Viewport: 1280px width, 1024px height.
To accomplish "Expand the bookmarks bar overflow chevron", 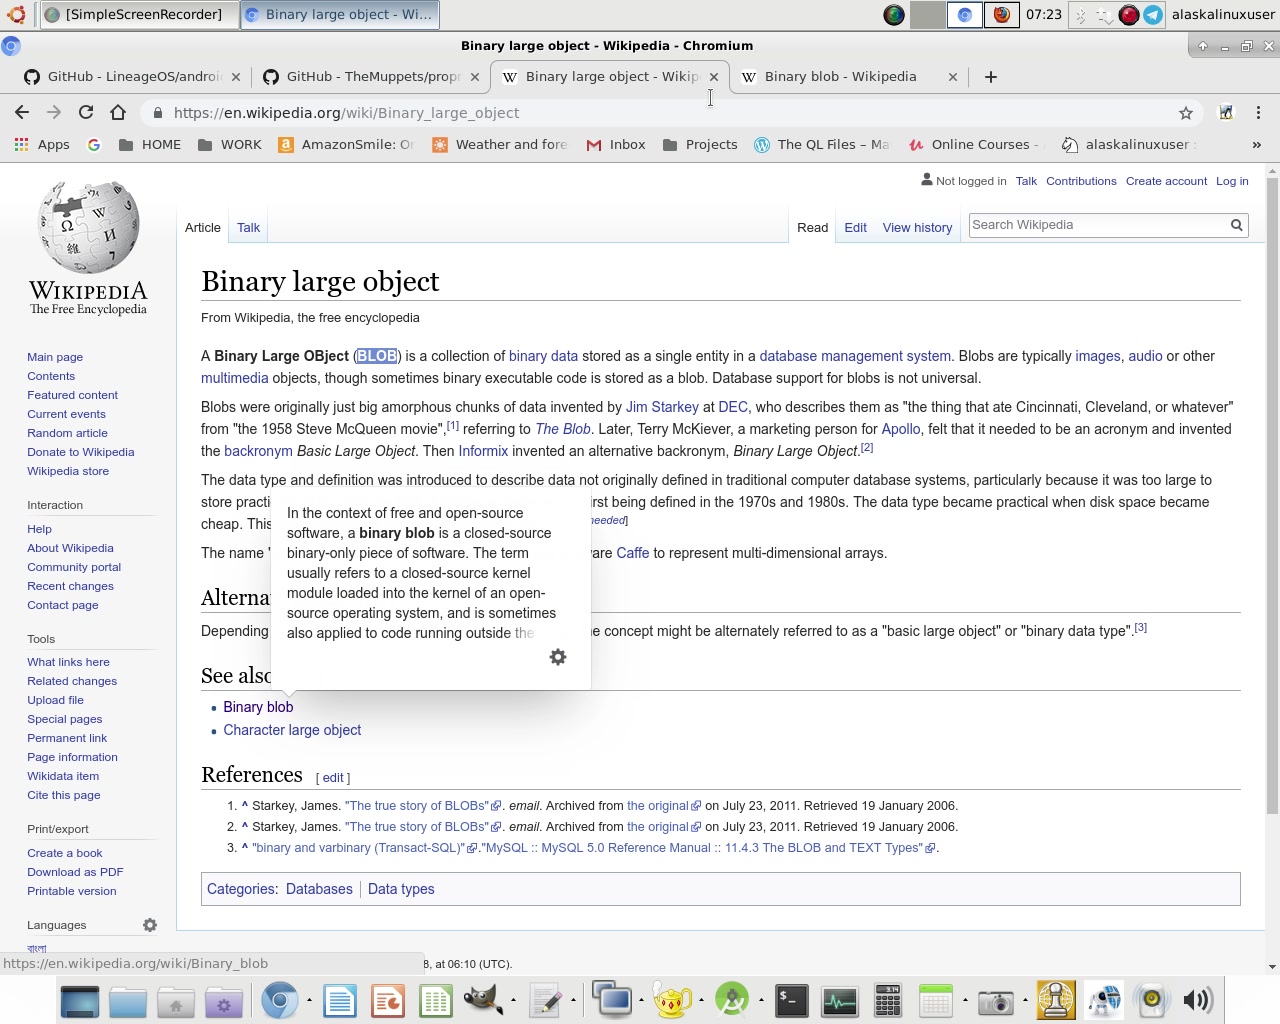I will tap(1256, 145).
